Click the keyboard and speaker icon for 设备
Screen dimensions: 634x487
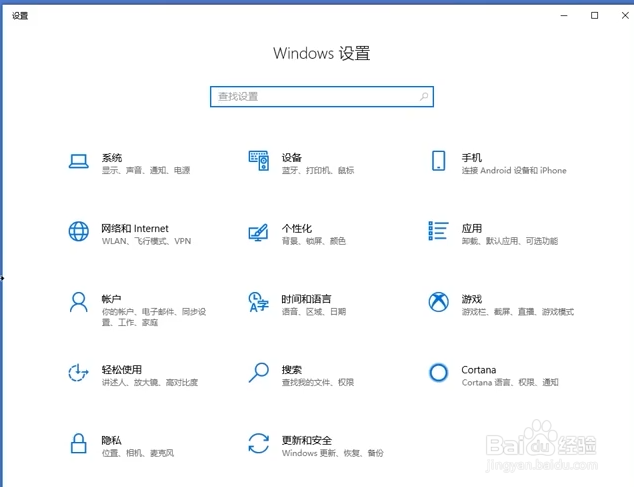259,161
